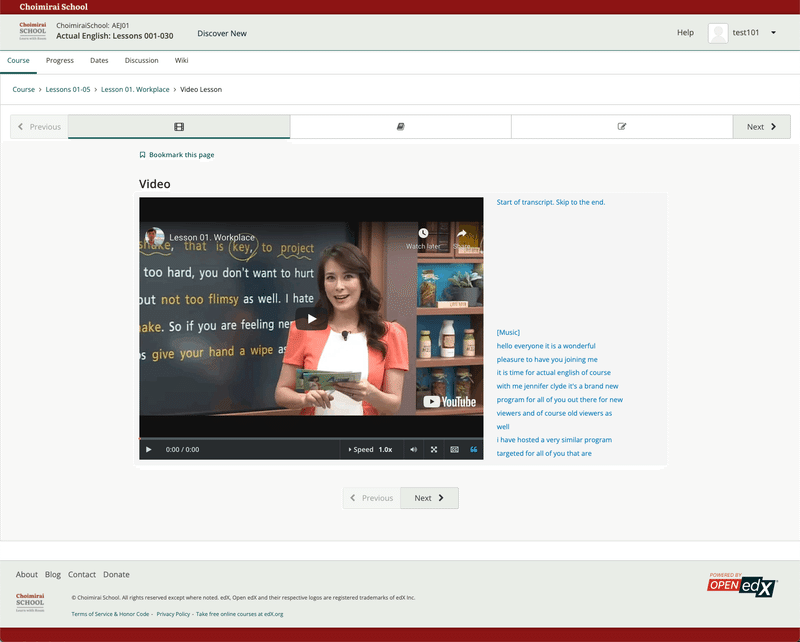Toggle closed captions icon on video

454,450
